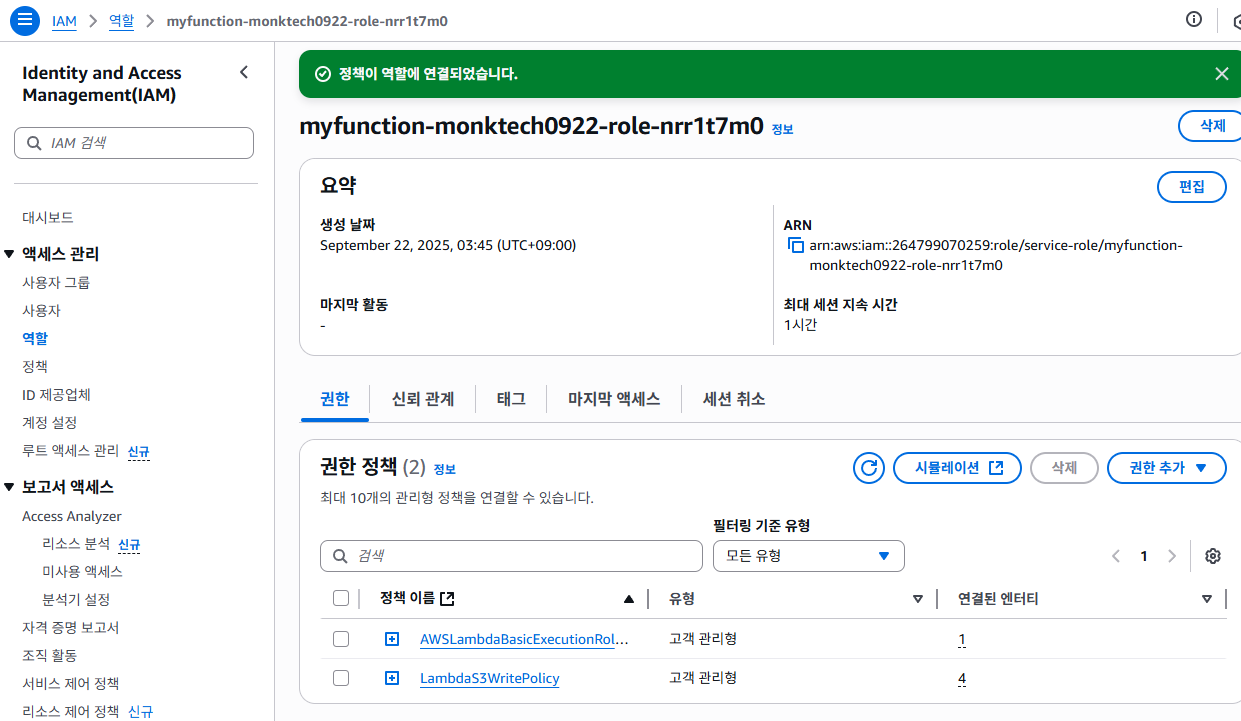
Task: Switch to the 태그 tab
Action: coord(510,399)
